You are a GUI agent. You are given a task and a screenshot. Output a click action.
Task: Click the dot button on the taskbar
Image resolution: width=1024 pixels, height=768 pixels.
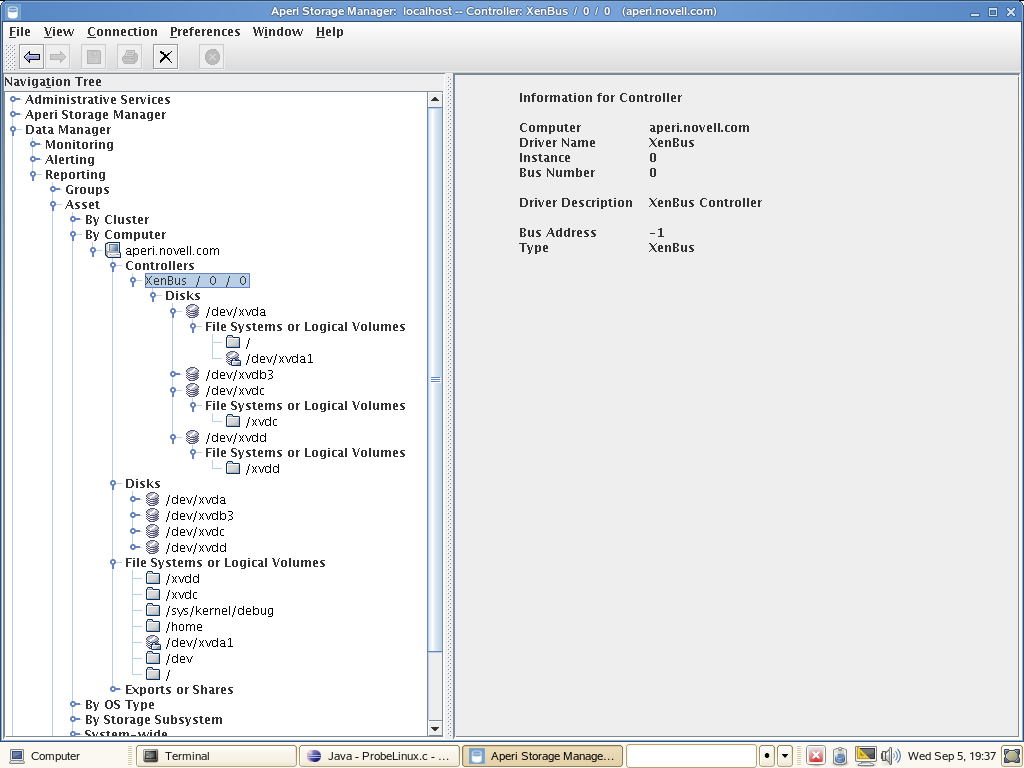pyautogui.click(x=767, y=756)
